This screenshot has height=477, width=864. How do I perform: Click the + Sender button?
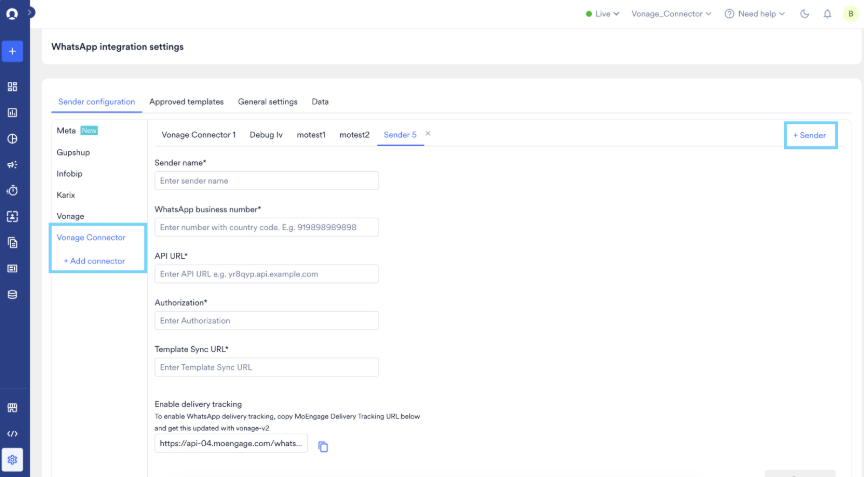click(x=810, y=135)
